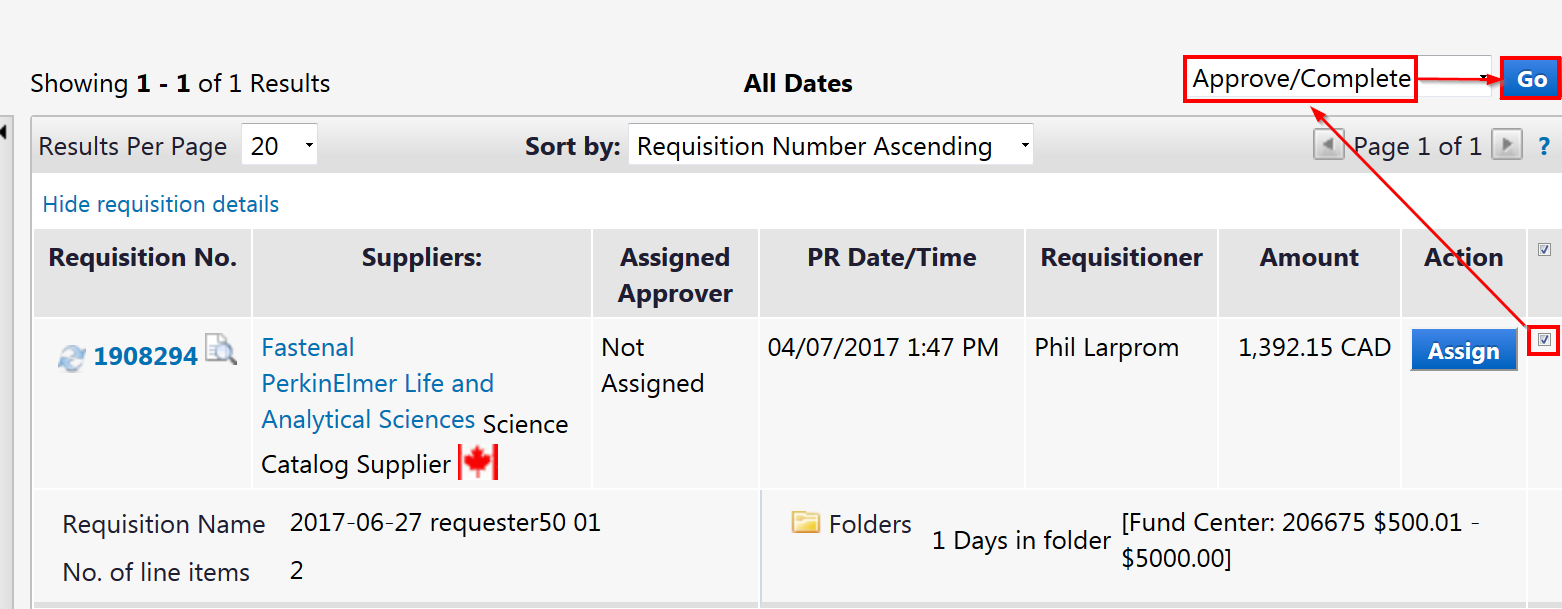Click the Canadian flag supplier icon
1562x609 pixels.
pos(478,462)
